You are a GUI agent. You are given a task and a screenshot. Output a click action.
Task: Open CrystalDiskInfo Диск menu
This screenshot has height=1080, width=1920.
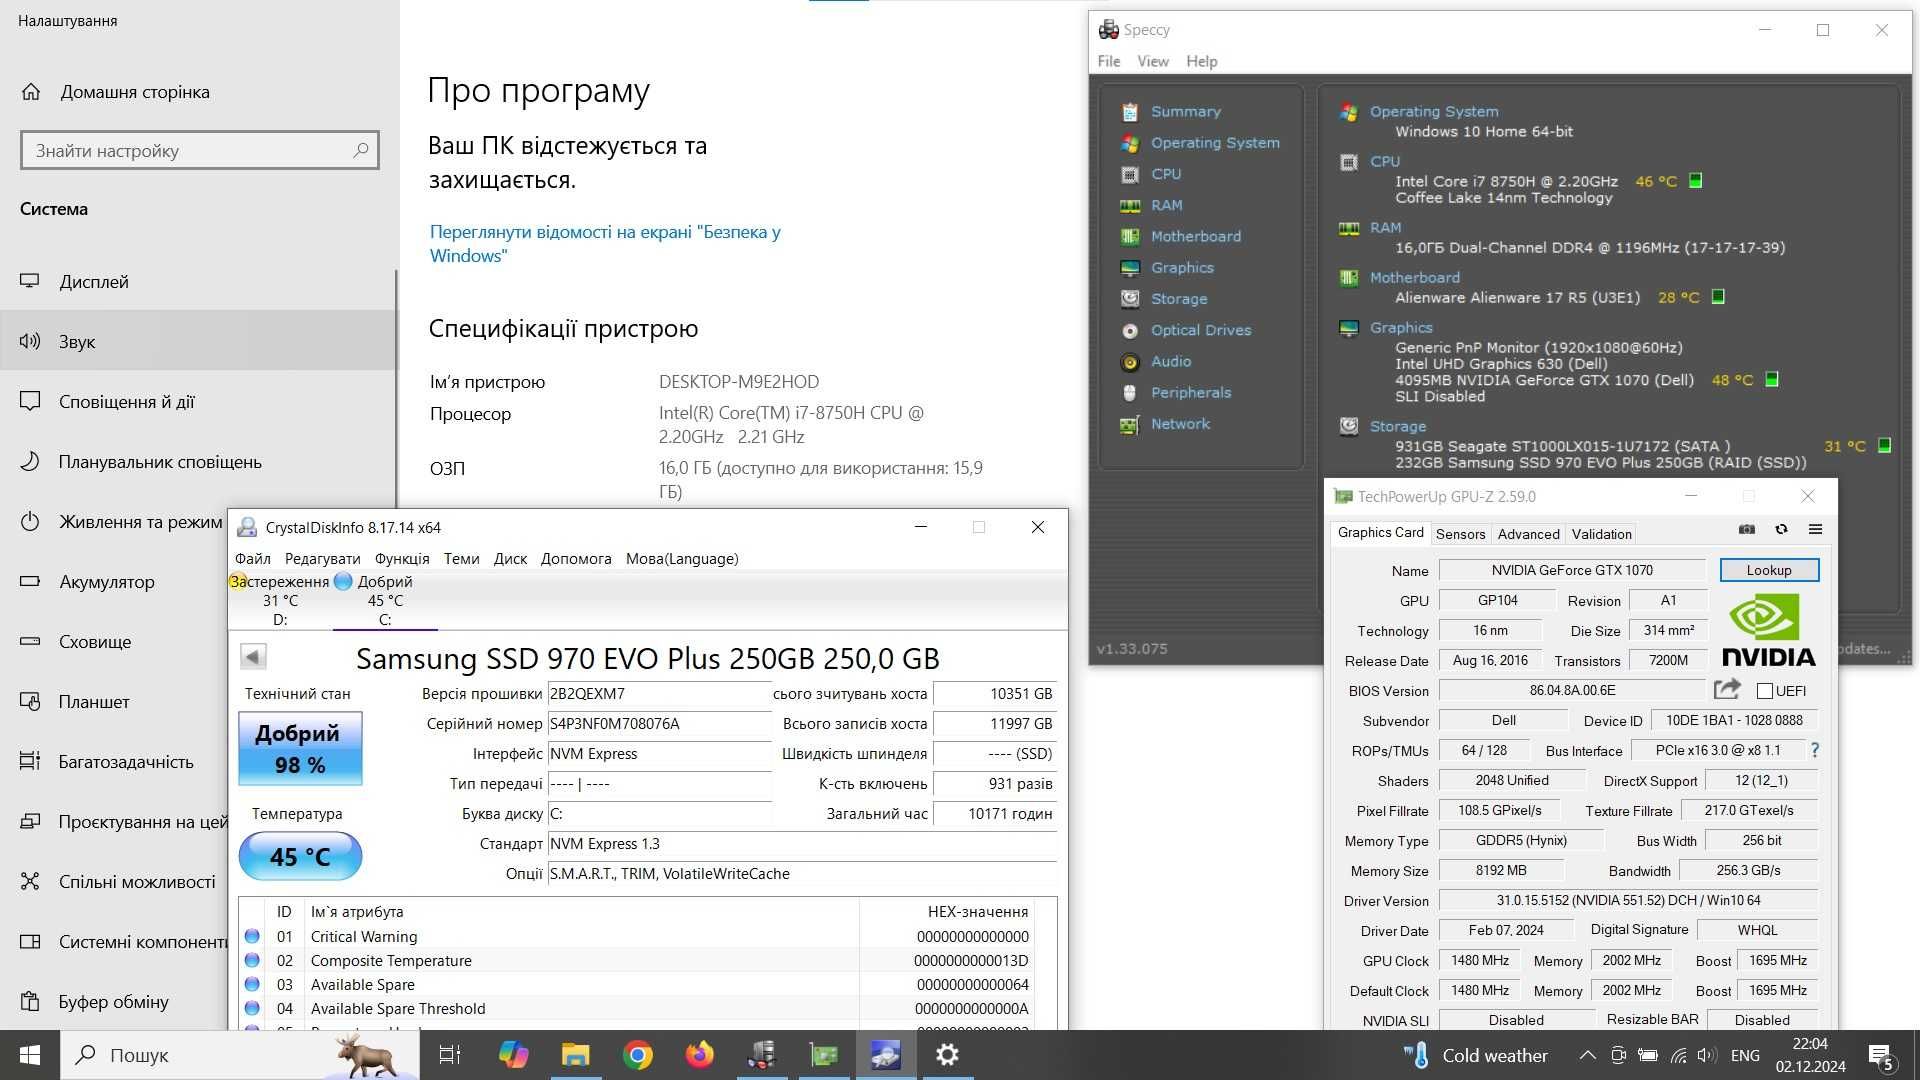(x=510, y=559)
